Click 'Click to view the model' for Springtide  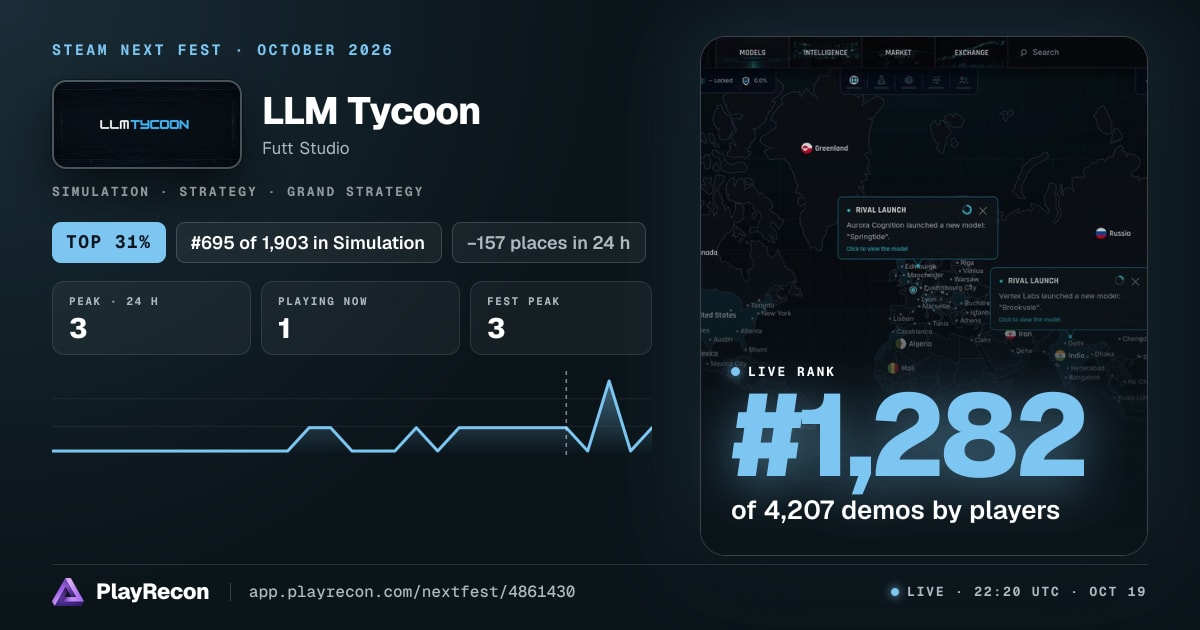(x=877, y=249)
